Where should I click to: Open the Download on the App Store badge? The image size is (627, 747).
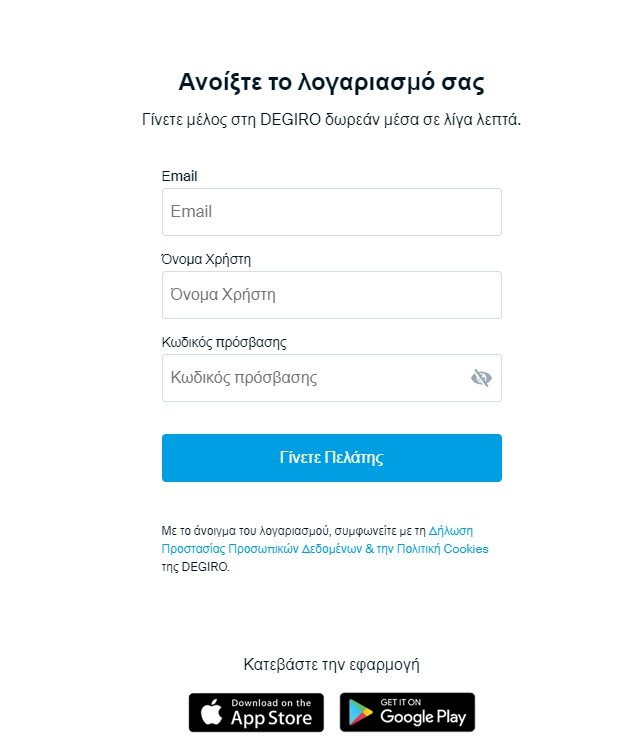tap(256, 712)
